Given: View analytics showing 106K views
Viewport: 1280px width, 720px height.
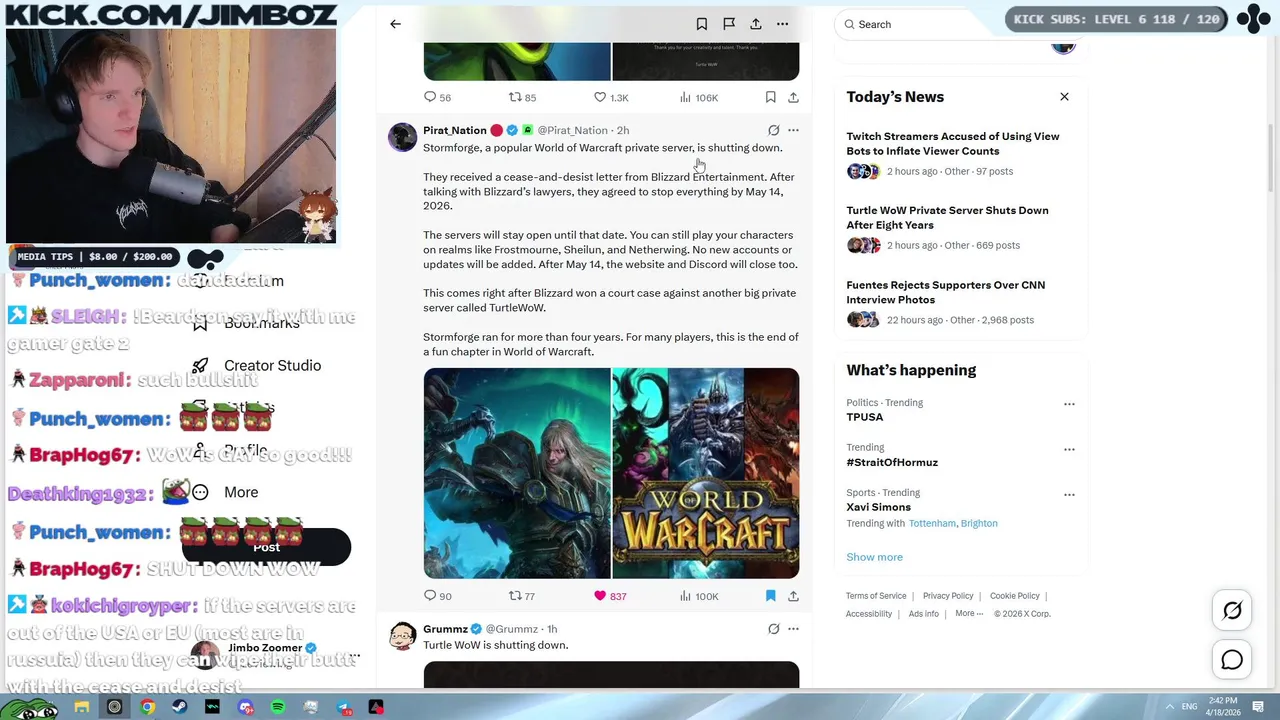Looking at the screenshot, I should [698, 97].
